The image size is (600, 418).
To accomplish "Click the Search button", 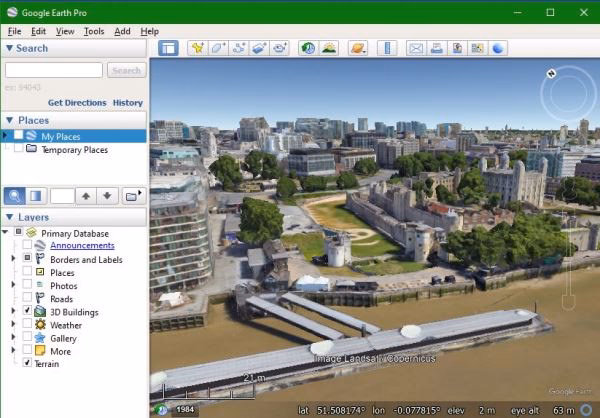I will (x=127, y=70).
